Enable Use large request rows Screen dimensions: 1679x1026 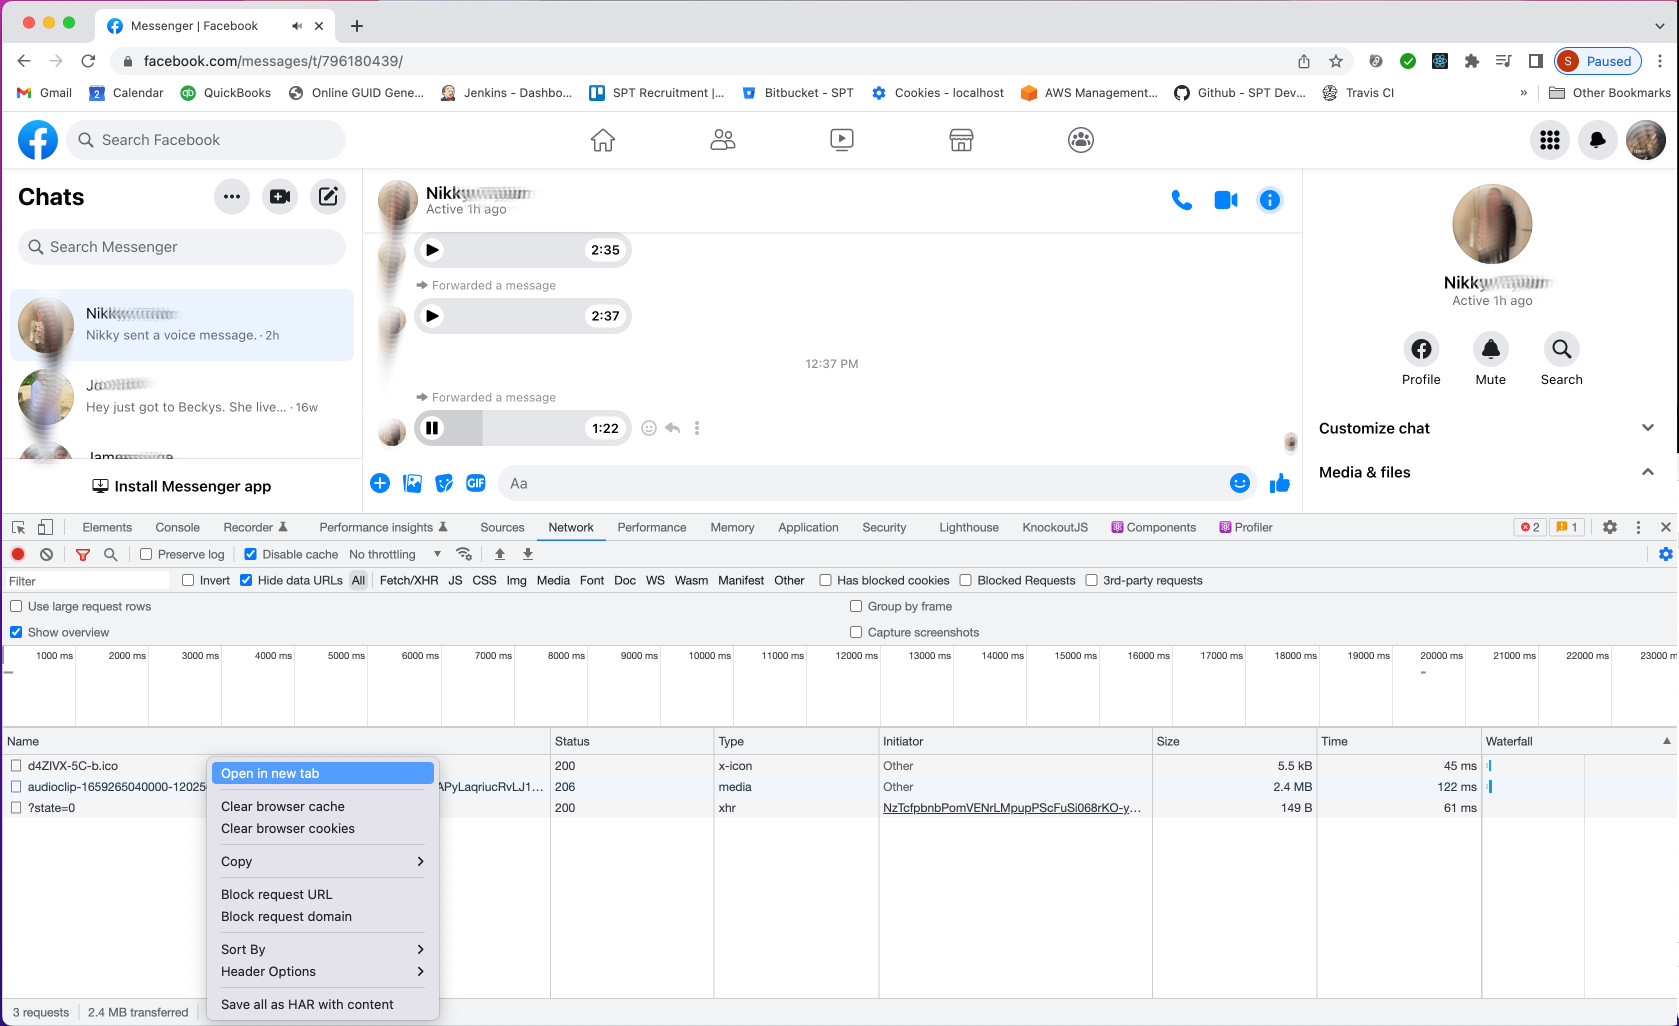[x=16, y=606]
